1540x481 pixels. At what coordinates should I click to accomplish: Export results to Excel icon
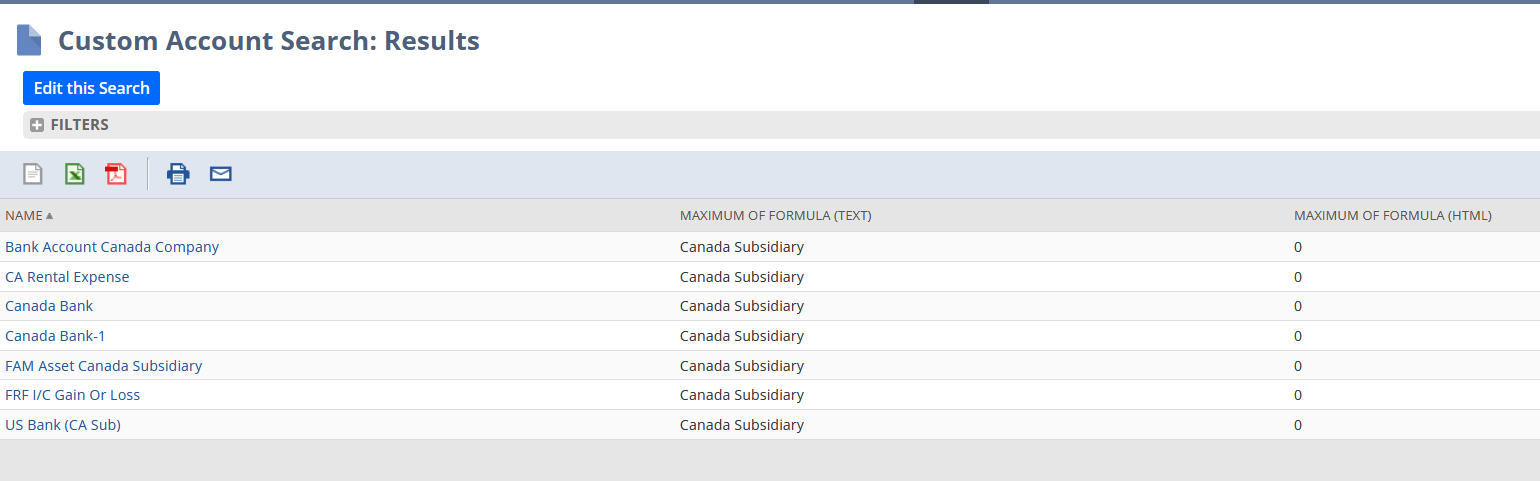pyautogui.click(x=75, y=174)
